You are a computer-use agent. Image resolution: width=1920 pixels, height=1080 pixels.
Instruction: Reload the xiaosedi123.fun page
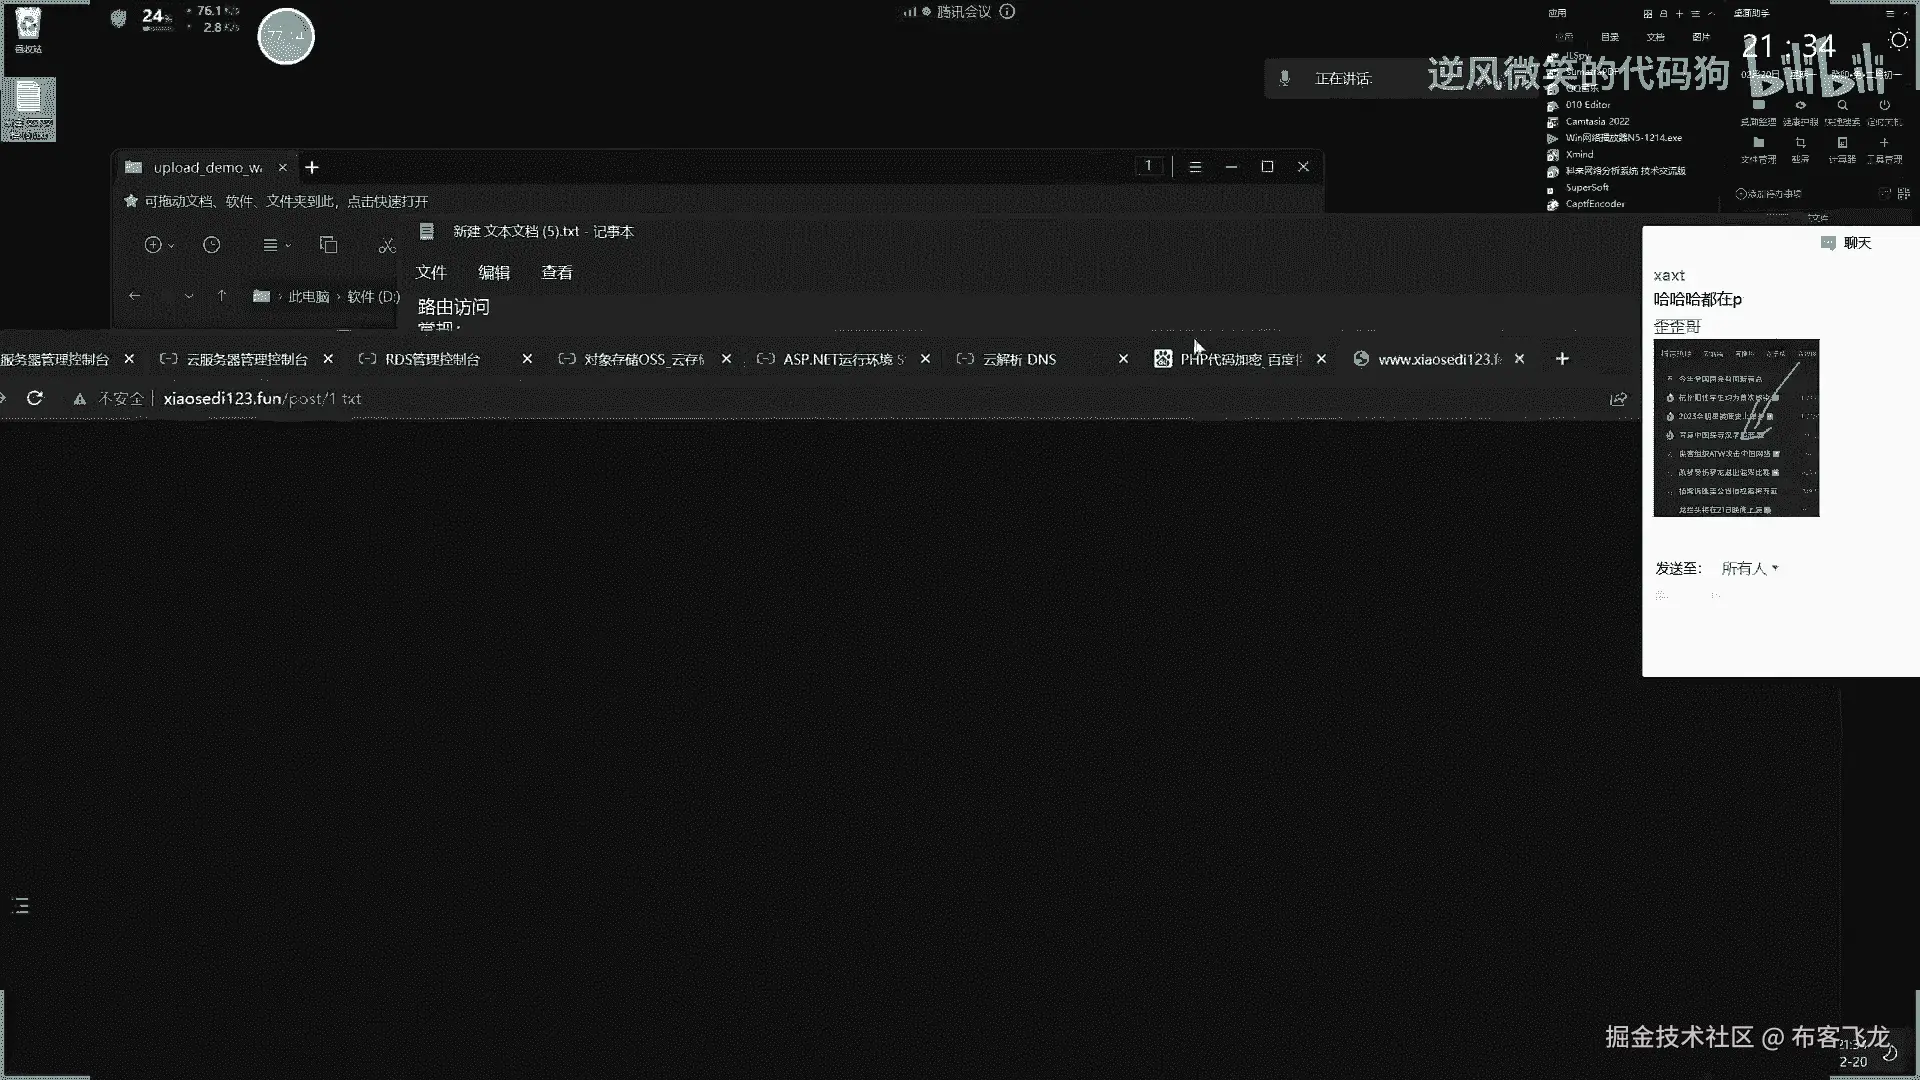pyautogui.click(x=35, y=398)
